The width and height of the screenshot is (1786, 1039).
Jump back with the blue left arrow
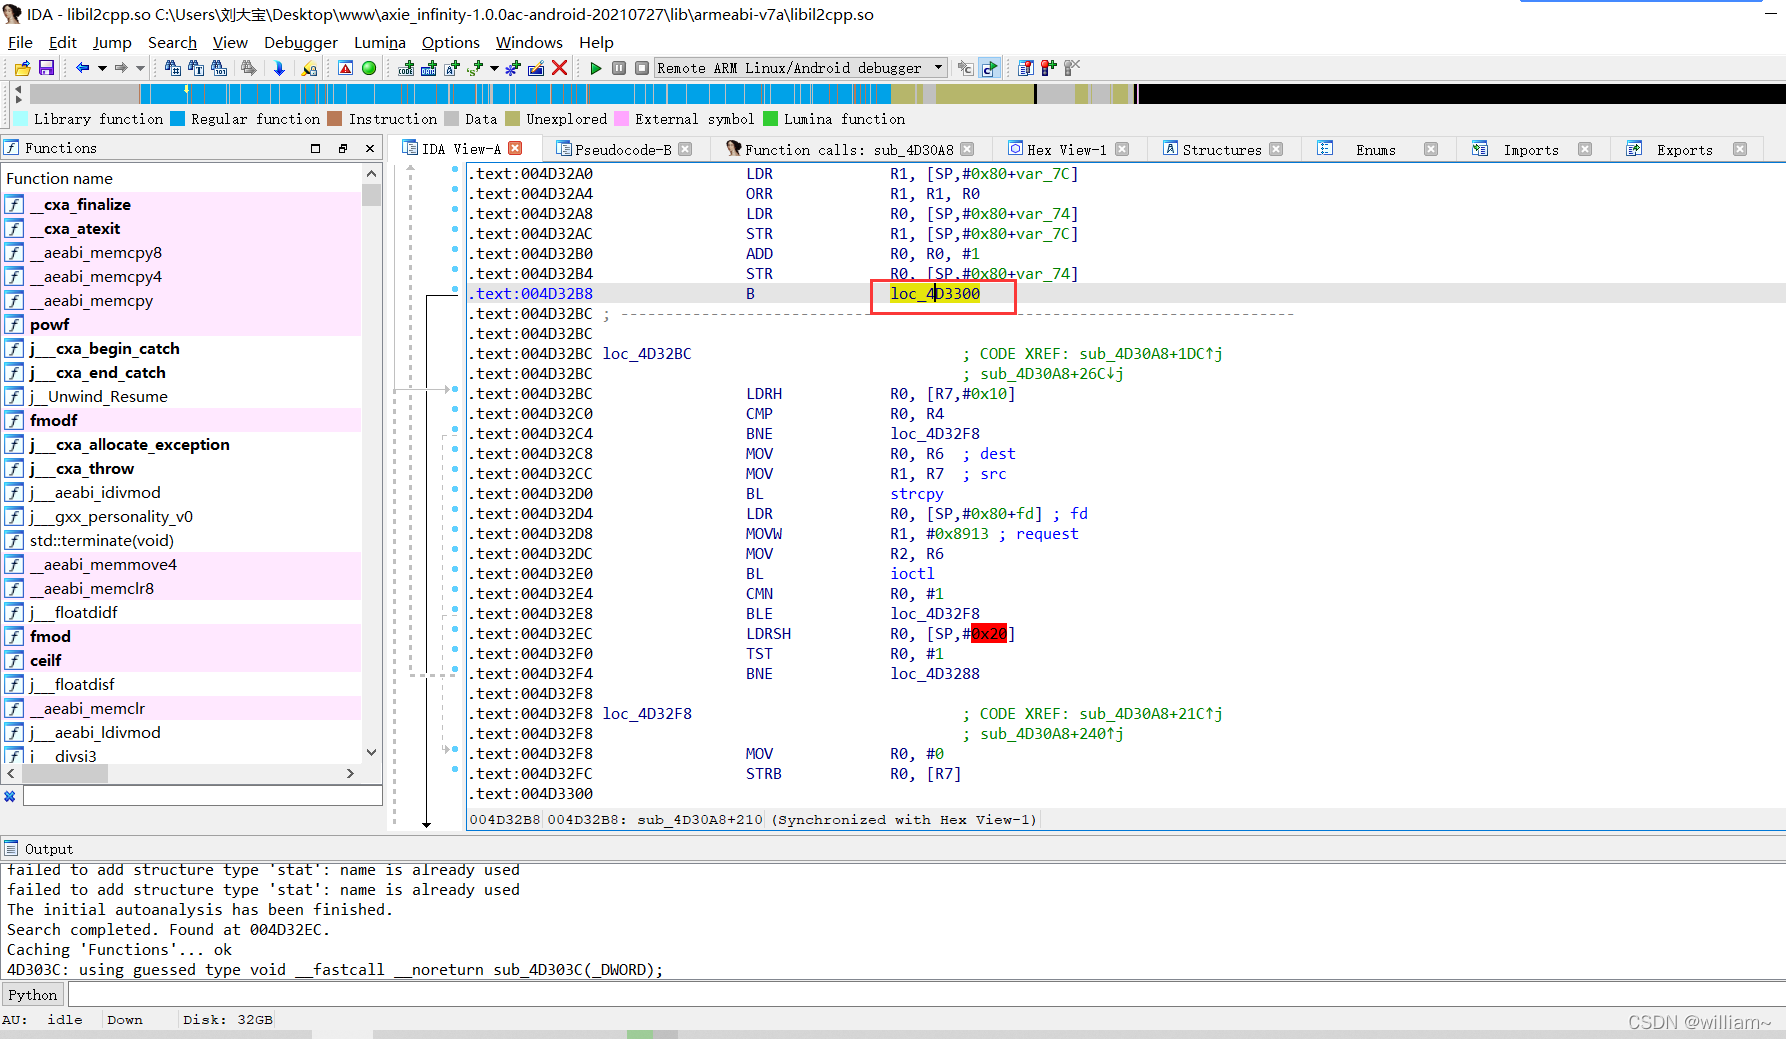[x=82, y=68]
